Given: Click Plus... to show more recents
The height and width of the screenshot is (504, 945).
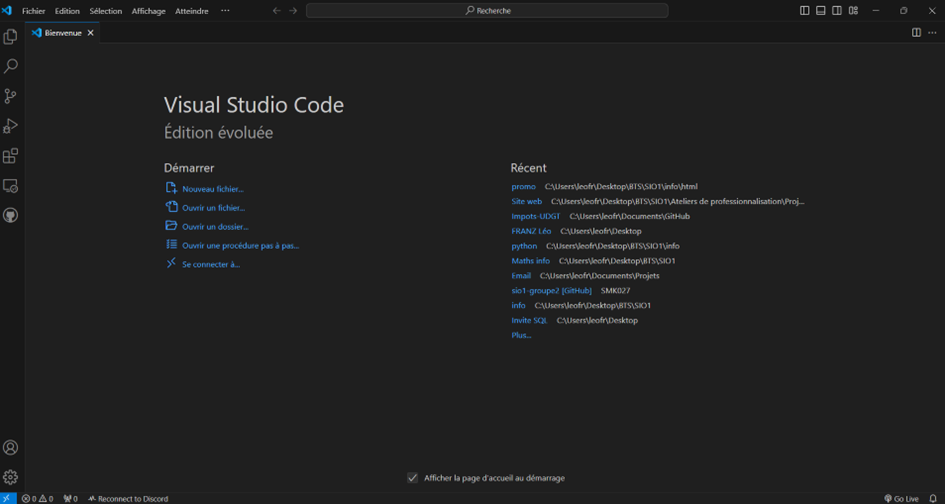Looking at the screenshot, I should point(521,335).
